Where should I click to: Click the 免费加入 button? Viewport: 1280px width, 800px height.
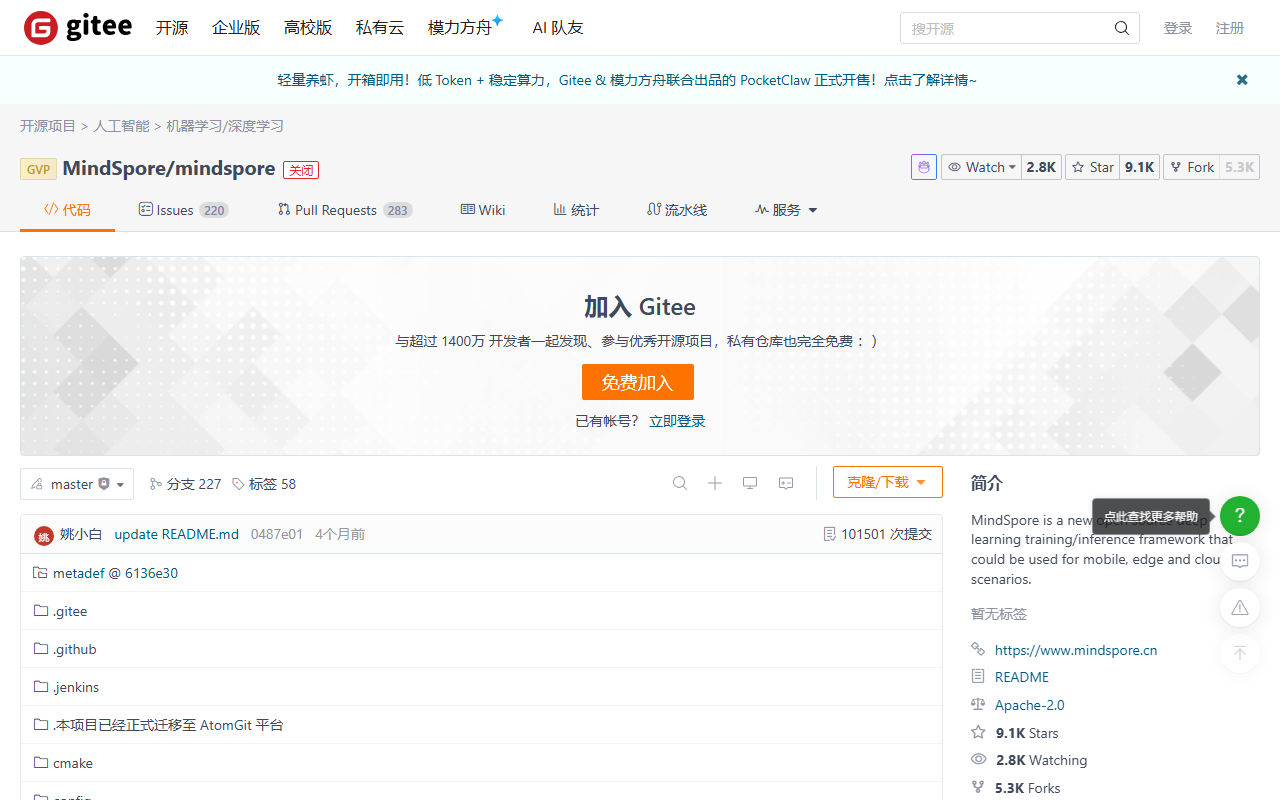(x=638, y=382)
